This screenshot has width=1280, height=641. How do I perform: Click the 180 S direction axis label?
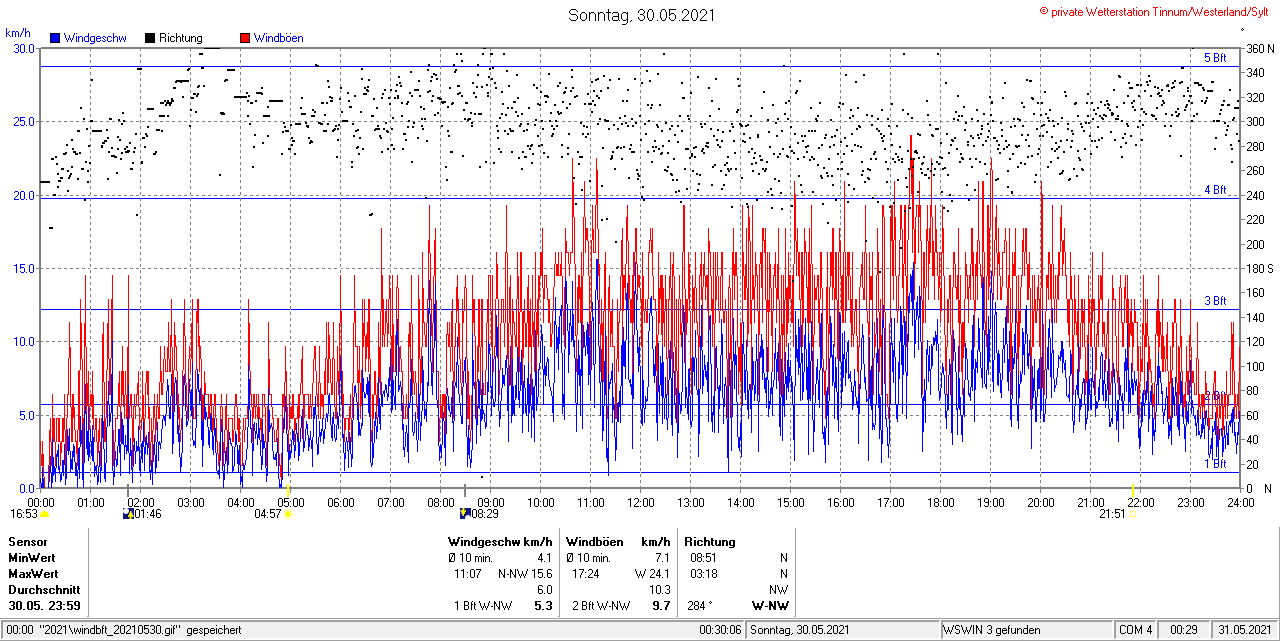click(x=1259, y=268)
